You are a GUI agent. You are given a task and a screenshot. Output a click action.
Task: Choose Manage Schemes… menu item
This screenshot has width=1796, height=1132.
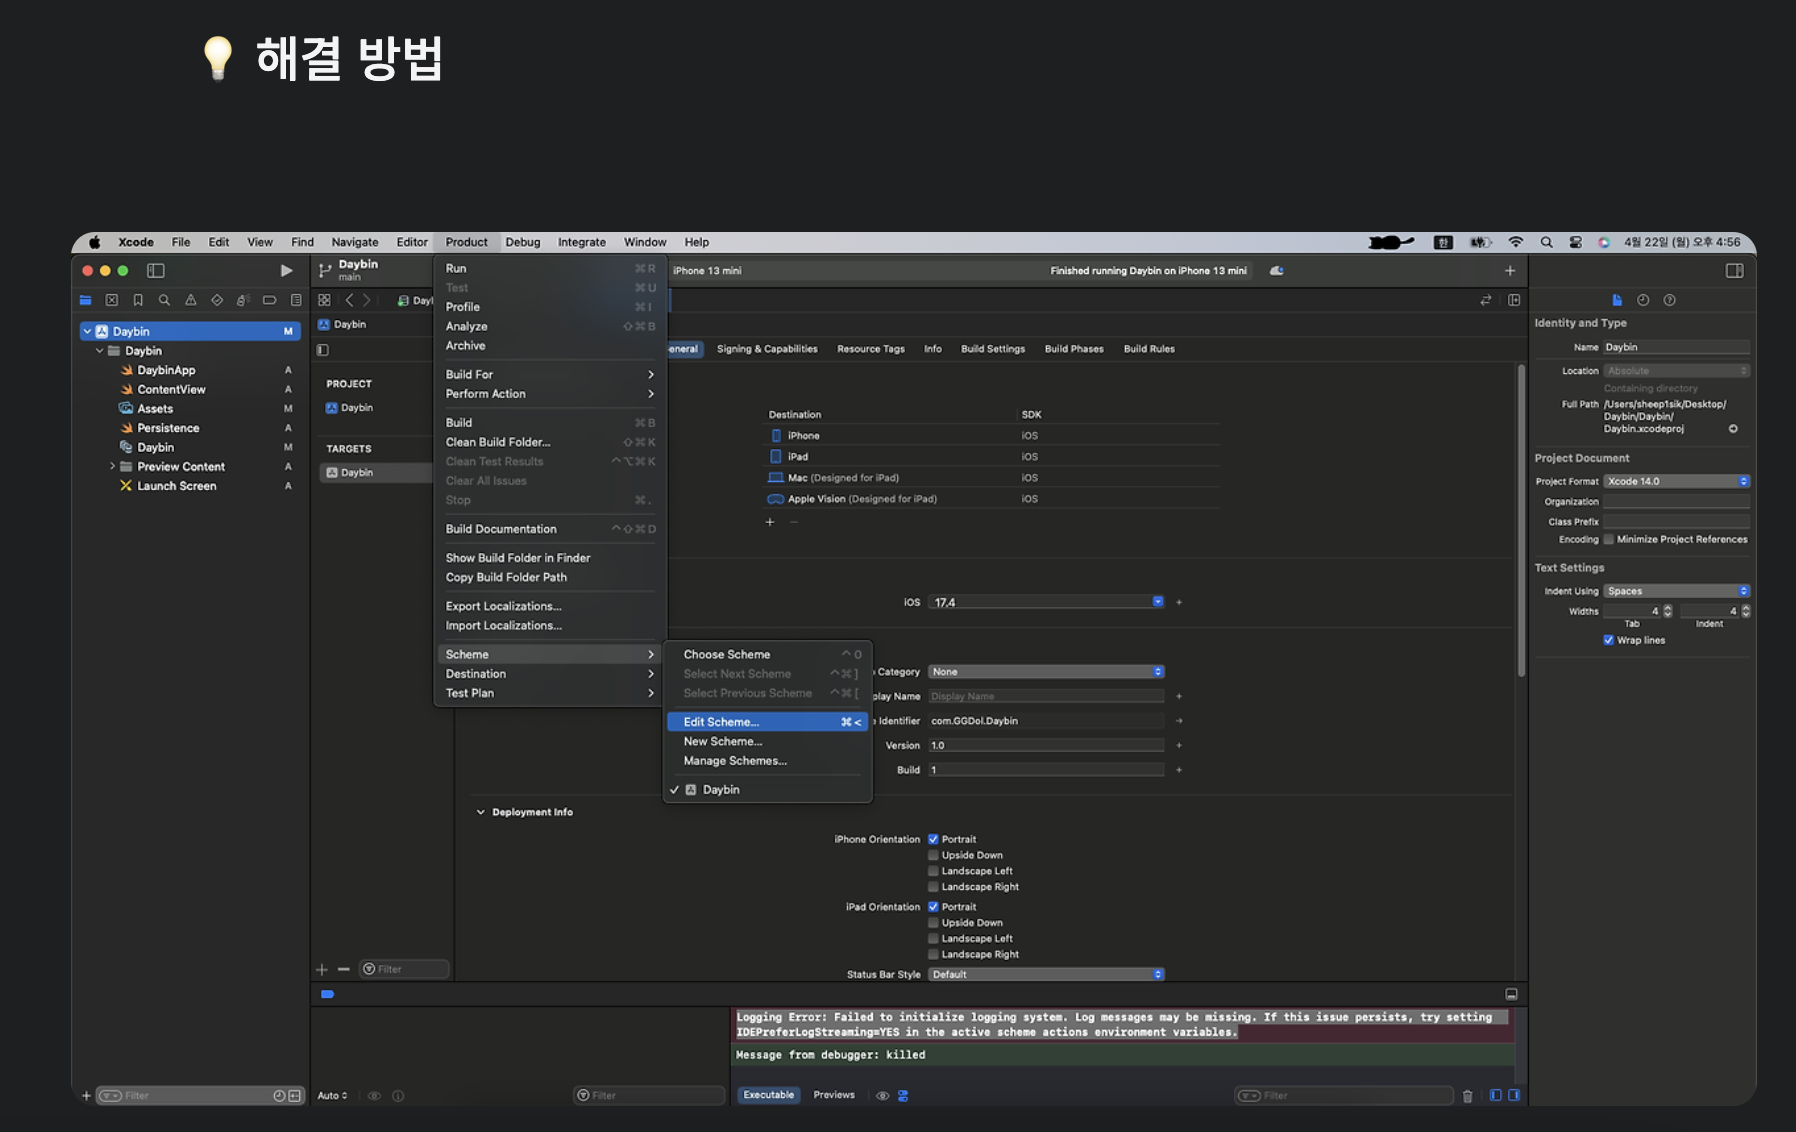tap(767, 761)
